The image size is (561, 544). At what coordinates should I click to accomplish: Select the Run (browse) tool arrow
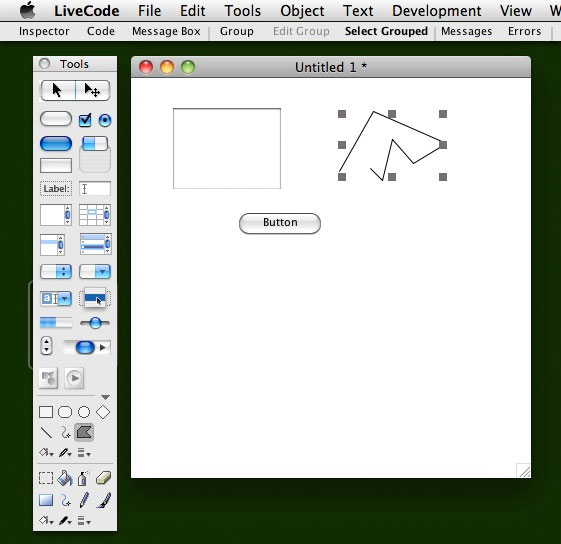point(58,90)
